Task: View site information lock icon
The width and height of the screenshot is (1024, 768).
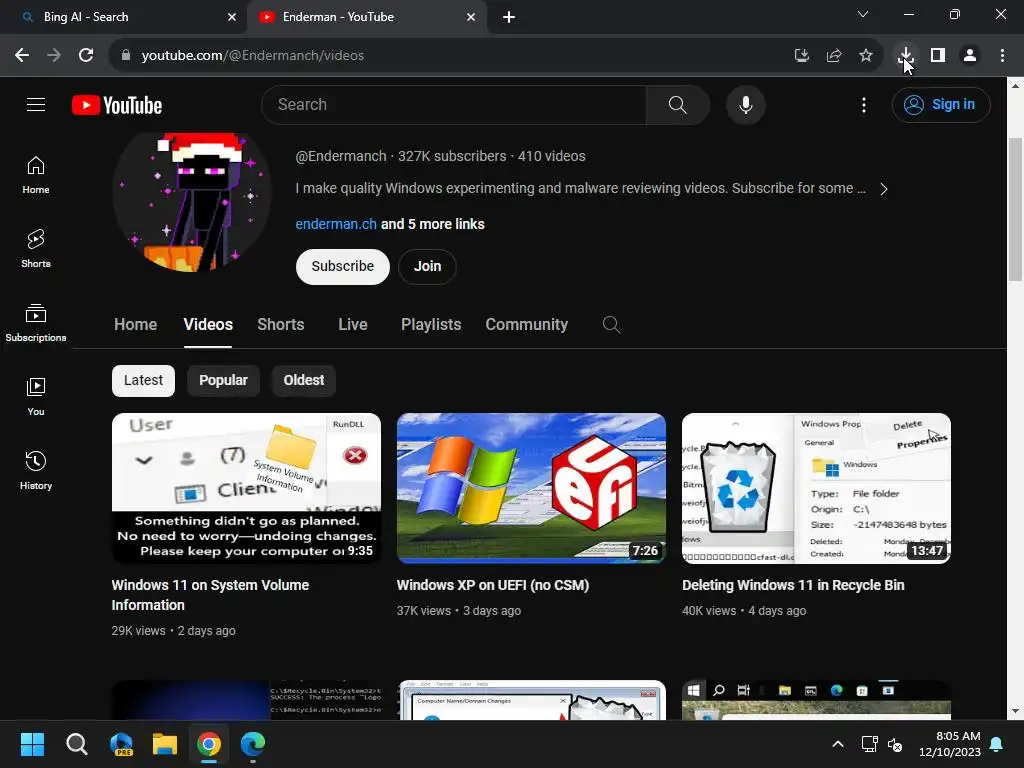Action: (126, 55)
